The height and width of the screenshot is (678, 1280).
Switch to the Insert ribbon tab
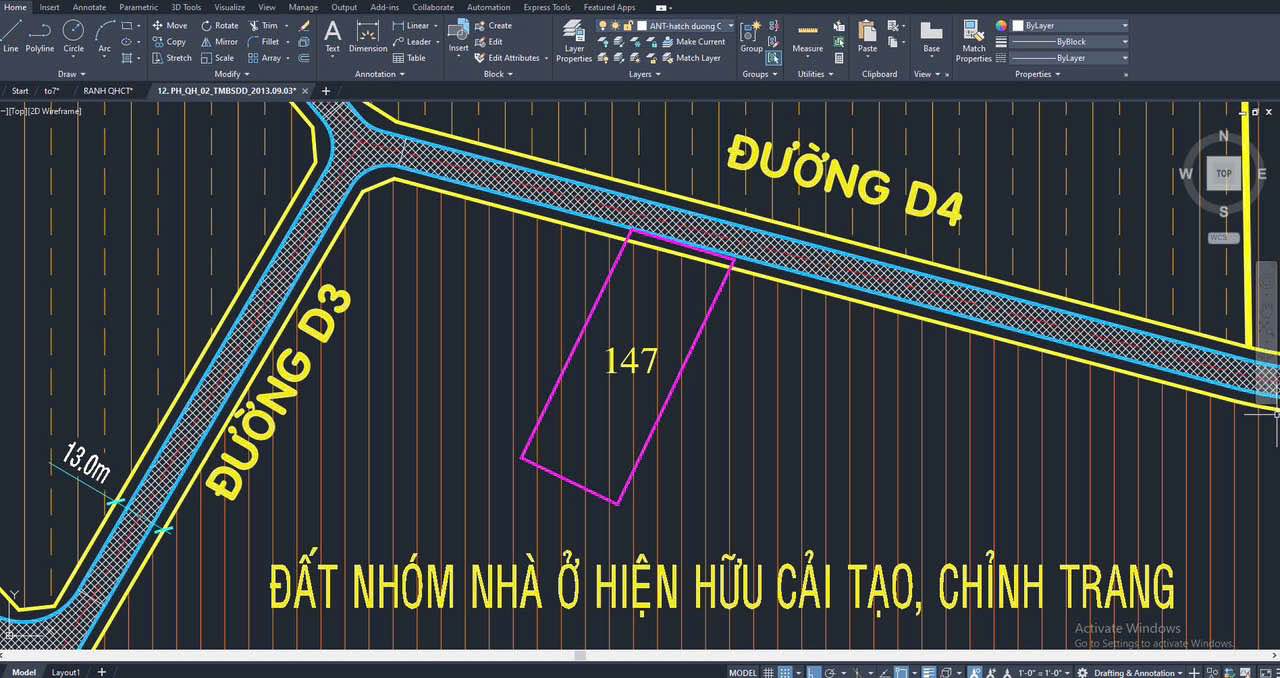pos(49,7)
